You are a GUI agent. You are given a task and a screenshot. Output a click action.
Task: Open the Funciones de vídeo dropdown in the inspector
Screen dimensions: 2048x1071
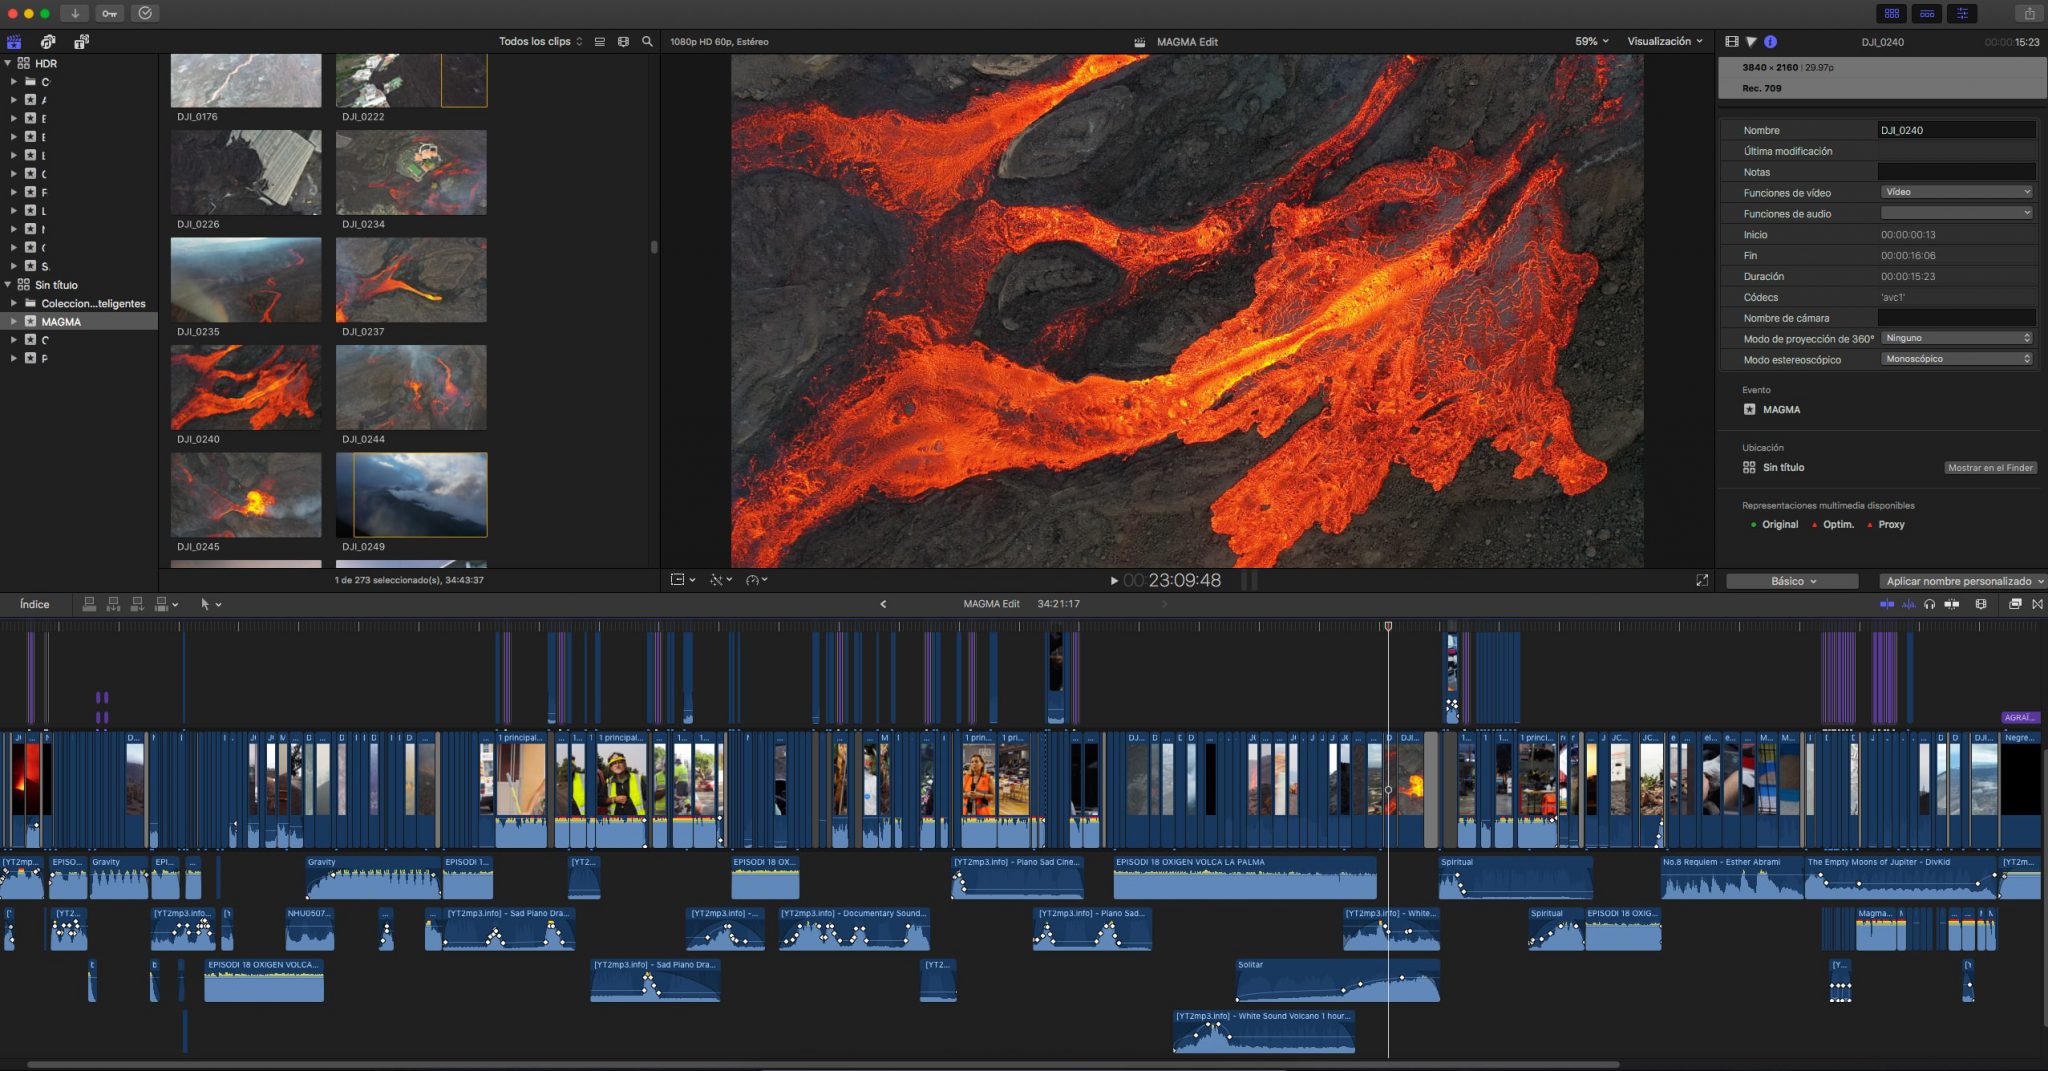pyautogui.click(x=1957, y=192)
